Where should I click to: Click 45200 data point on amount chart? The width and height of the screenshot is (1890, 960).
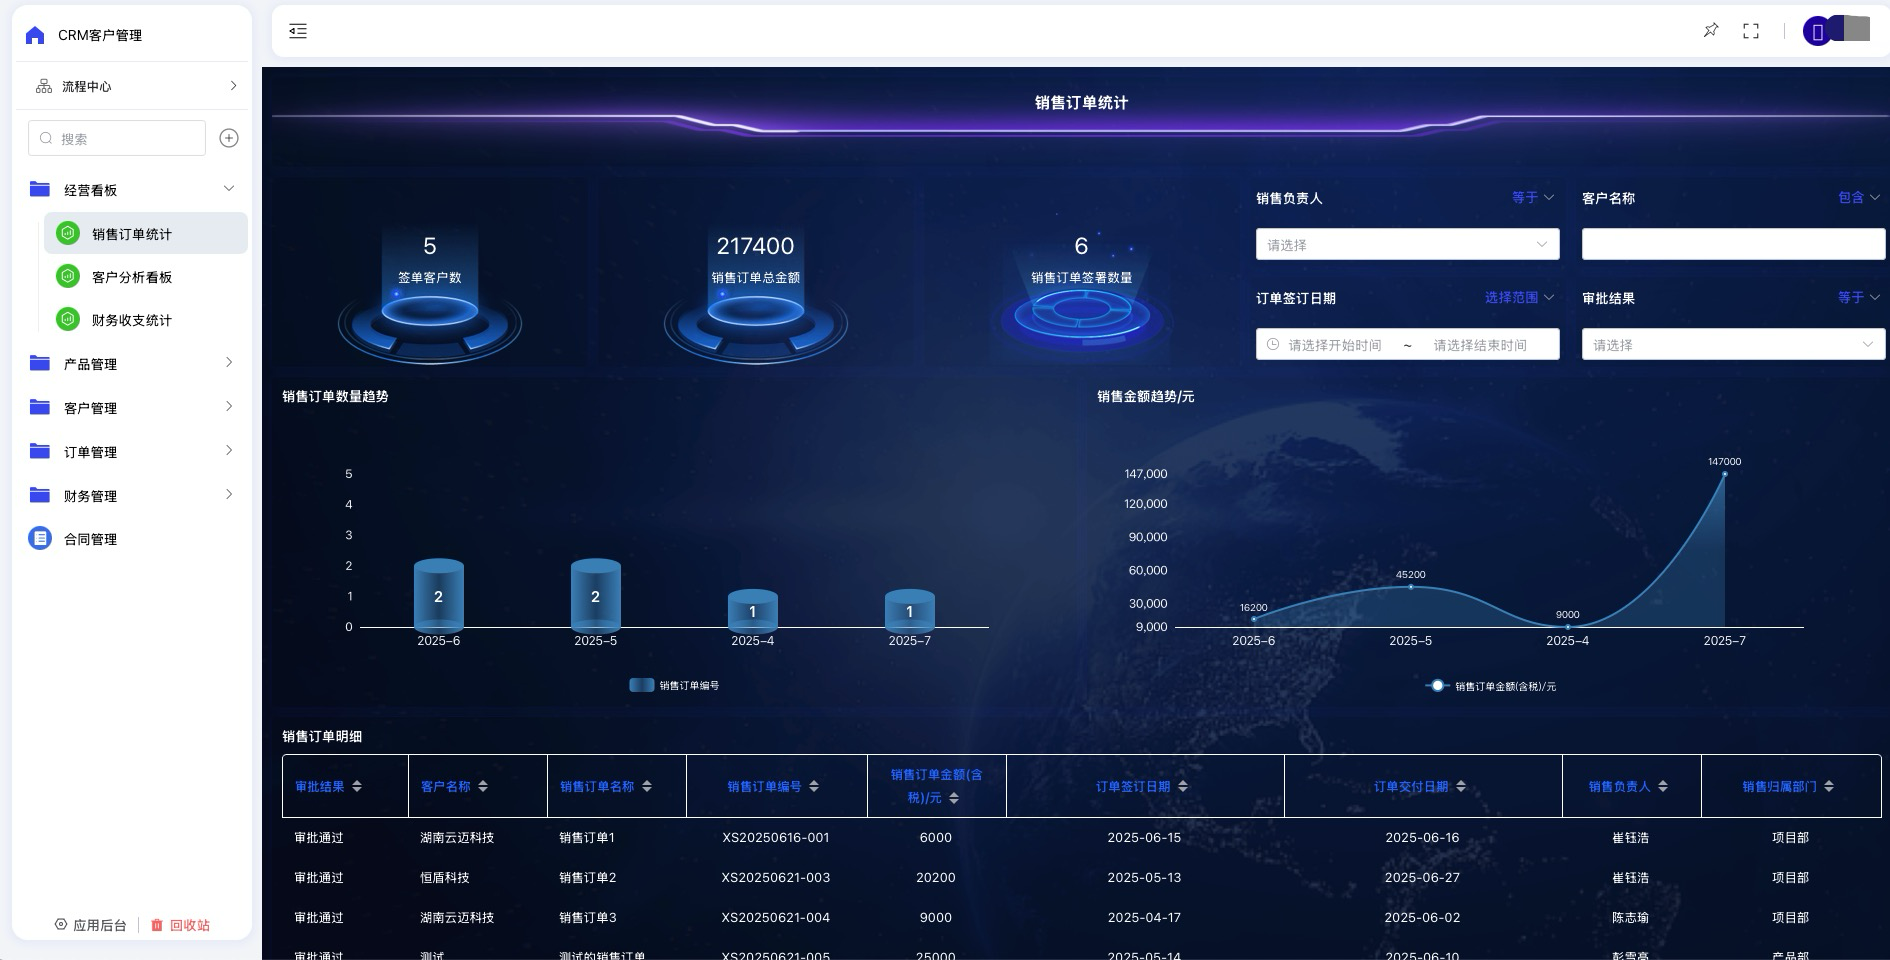pos(1411,586)
